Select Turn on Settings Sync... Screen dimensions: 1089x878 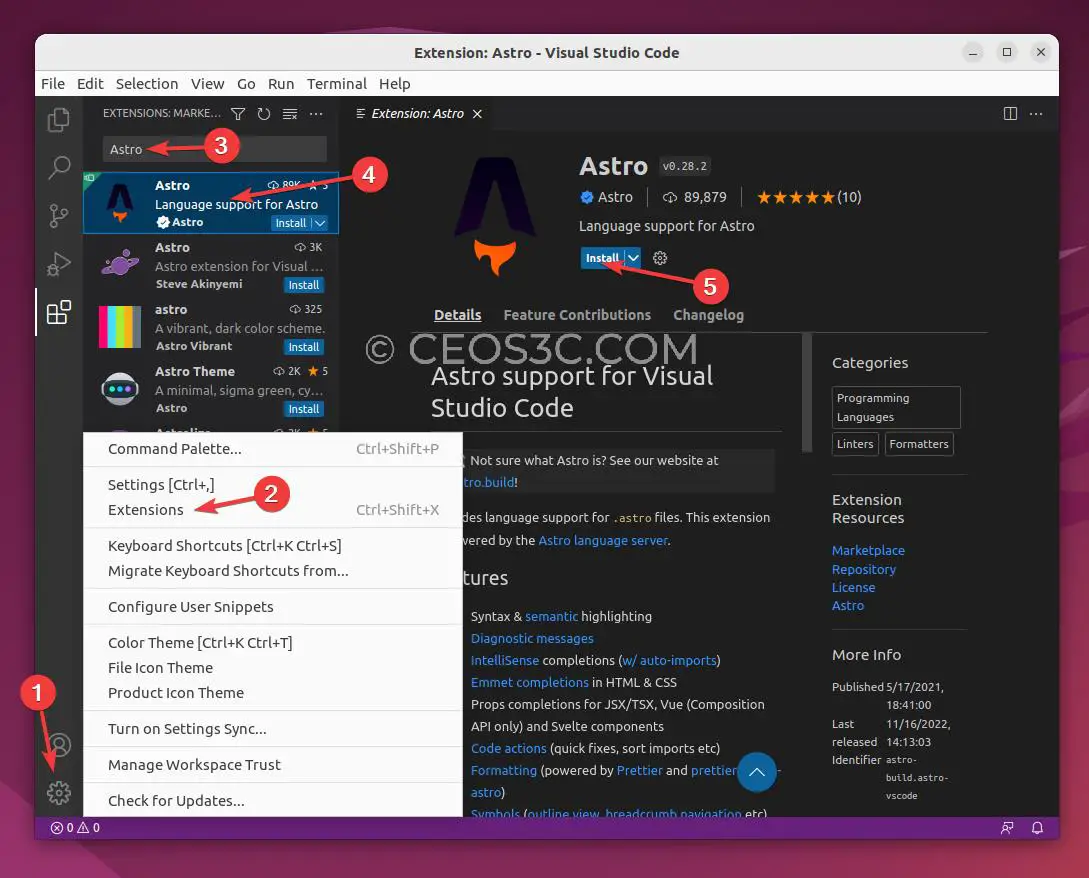click(273, 729)
